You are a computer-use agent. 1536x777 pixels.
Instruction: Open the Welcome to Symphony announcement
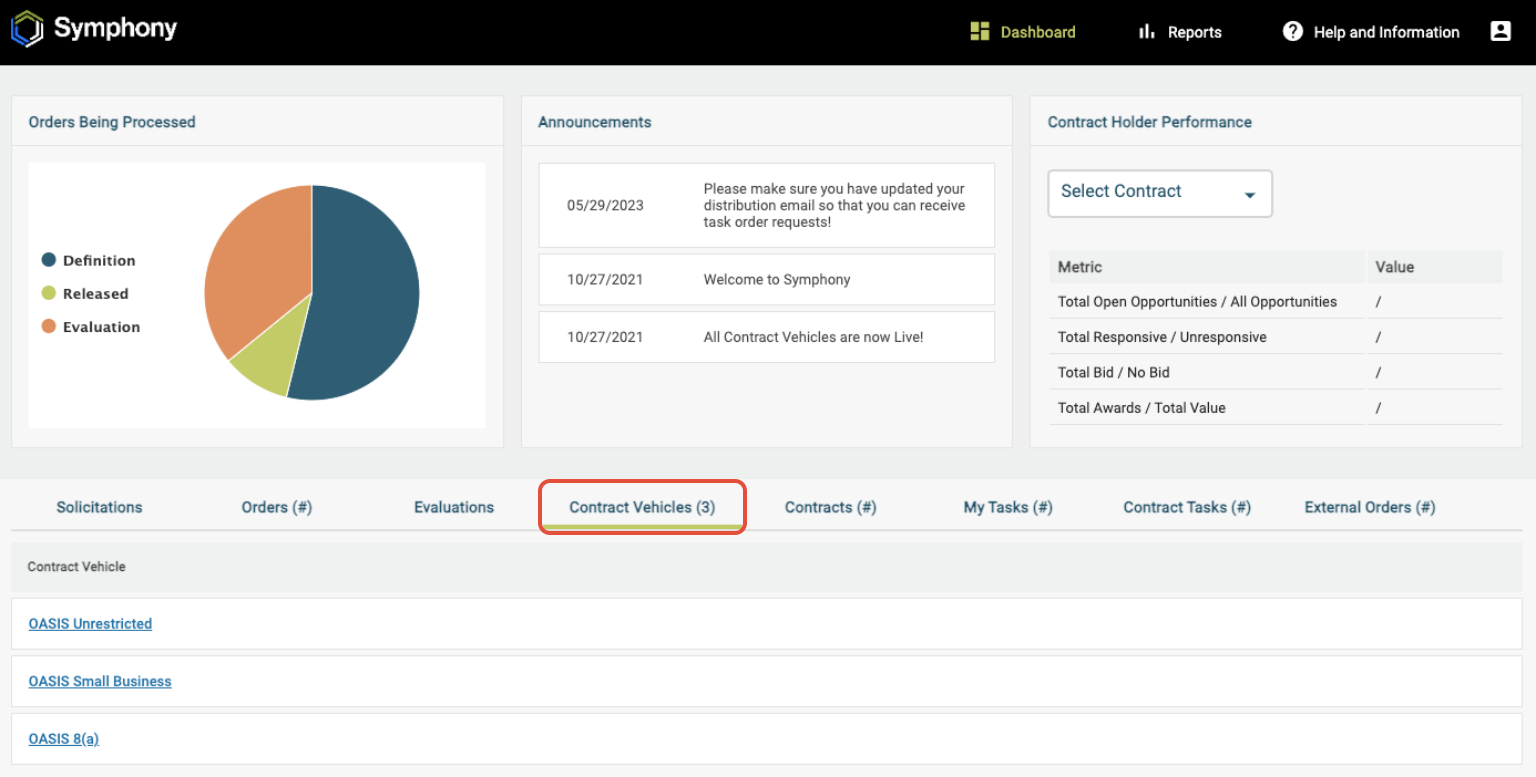click(767, 279)
